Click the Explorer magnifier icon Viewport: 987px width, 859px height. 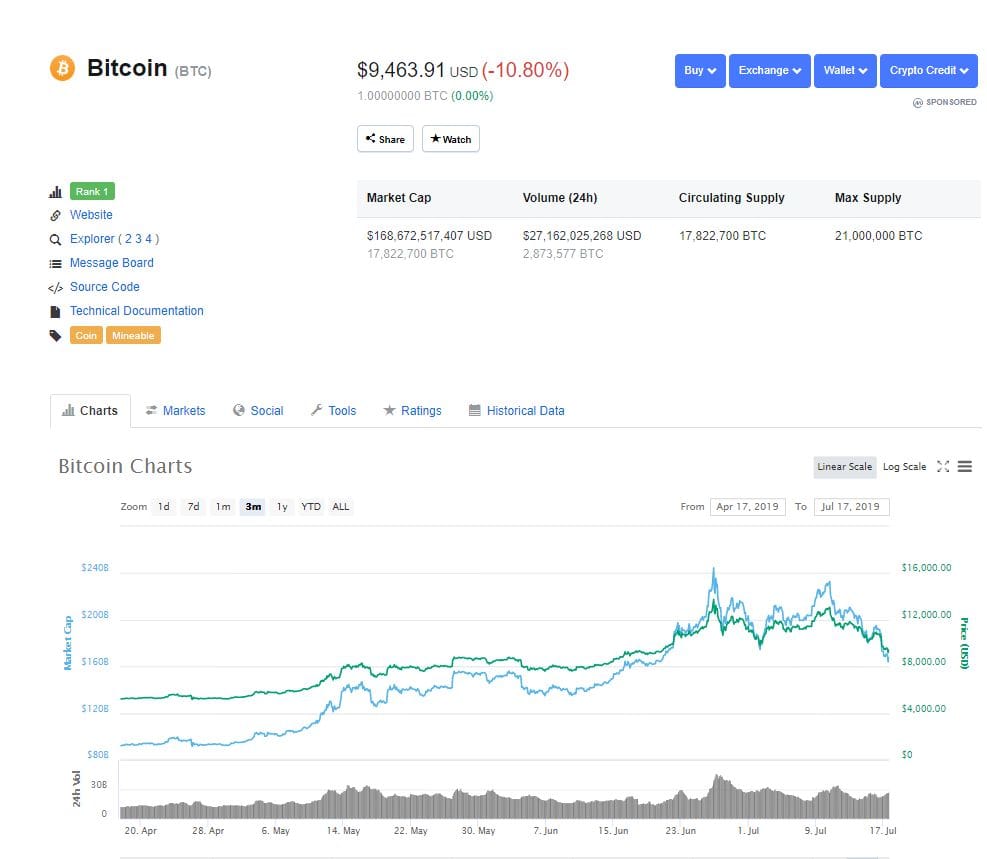(55, 239)
